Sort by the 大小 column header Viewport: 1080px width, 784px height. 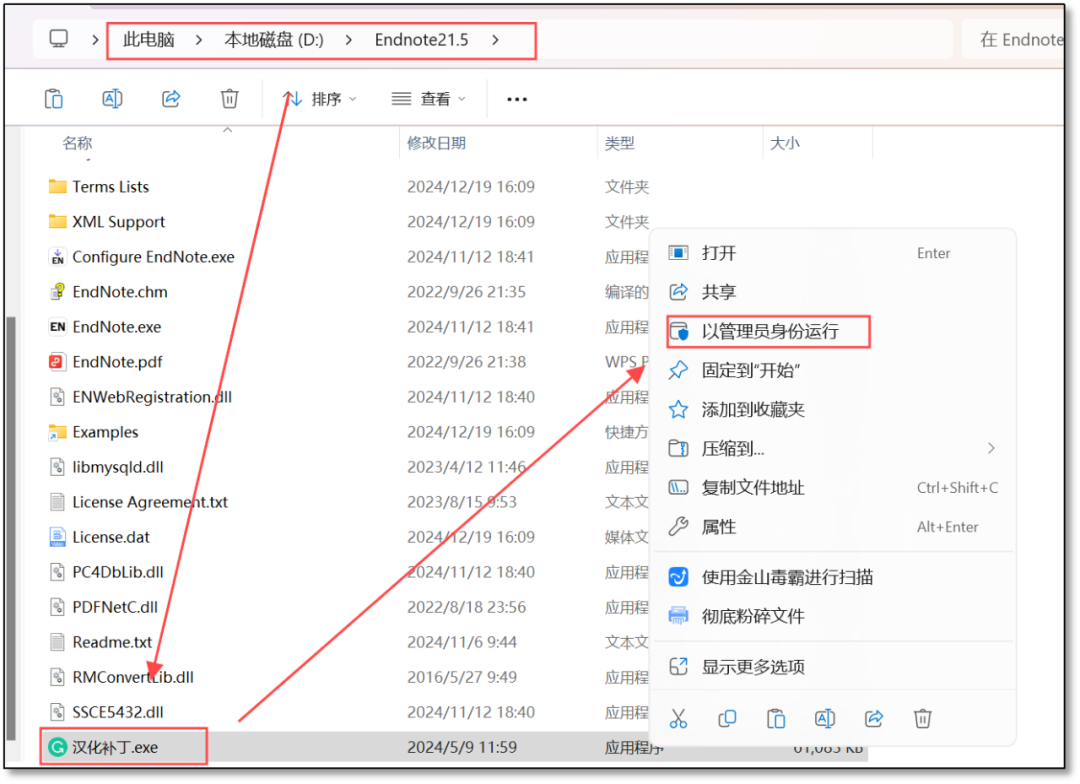[x=785, y=143]
